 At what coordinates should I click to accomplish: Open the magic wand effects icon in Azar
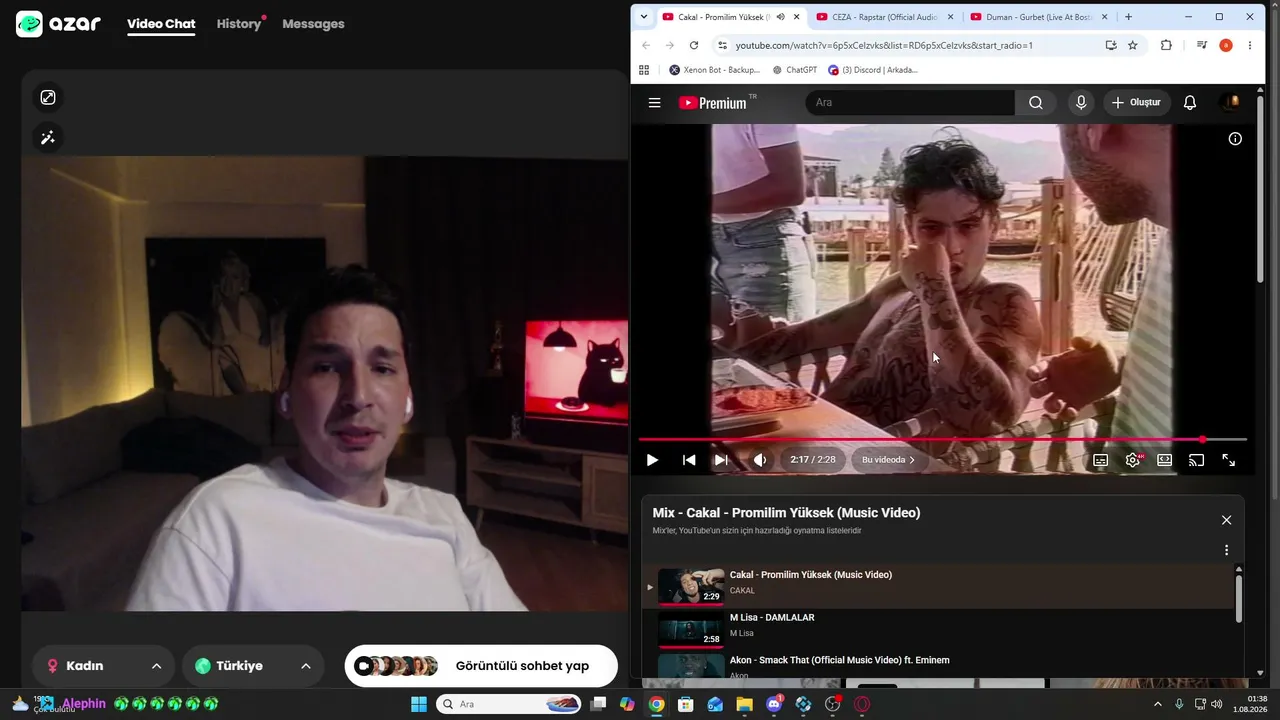(48, 137)
